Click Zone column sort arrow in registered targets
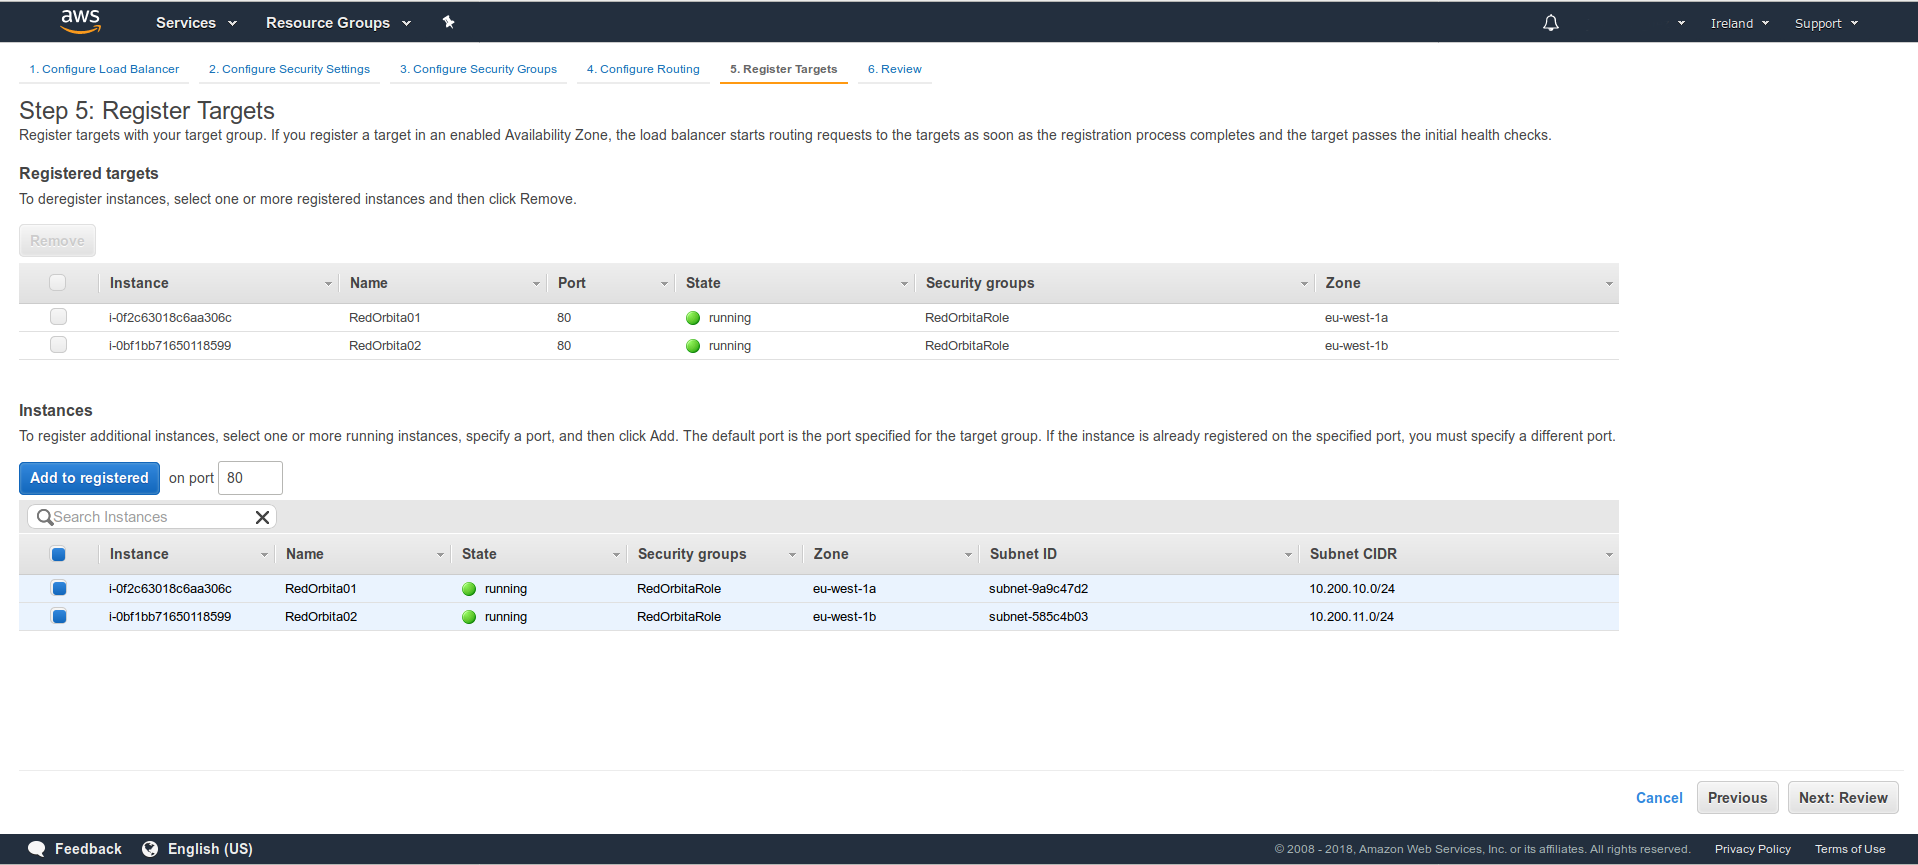This screenshot has height=865, width=1918. coord(1608,284)
